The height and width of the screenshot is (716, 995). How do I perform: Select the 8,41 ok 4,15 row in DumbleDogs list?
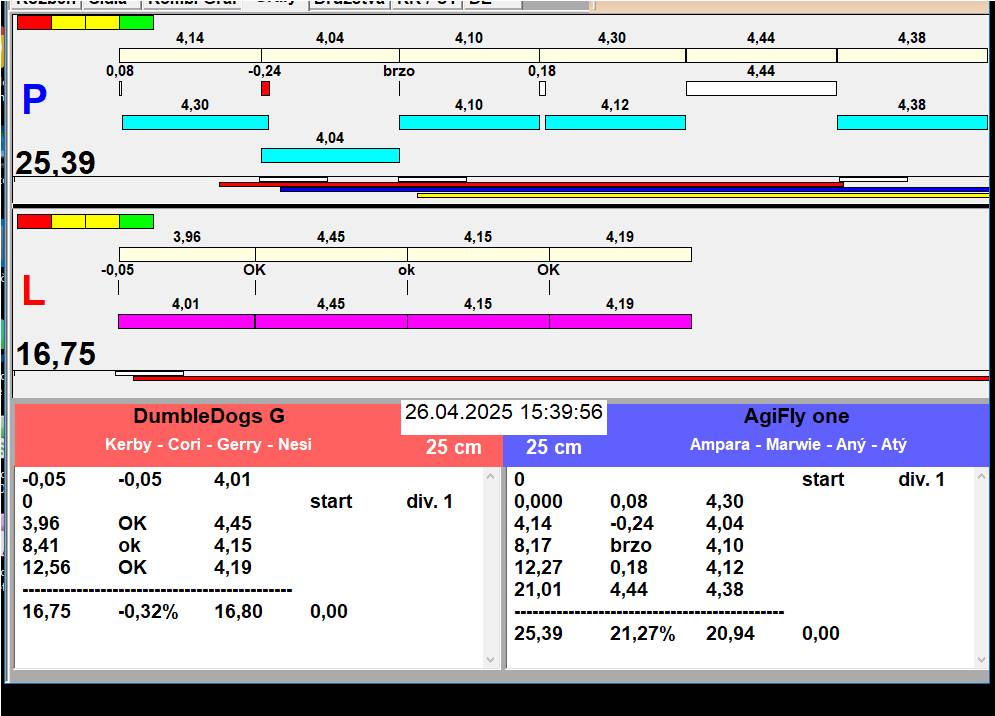(x=137, y=545)
